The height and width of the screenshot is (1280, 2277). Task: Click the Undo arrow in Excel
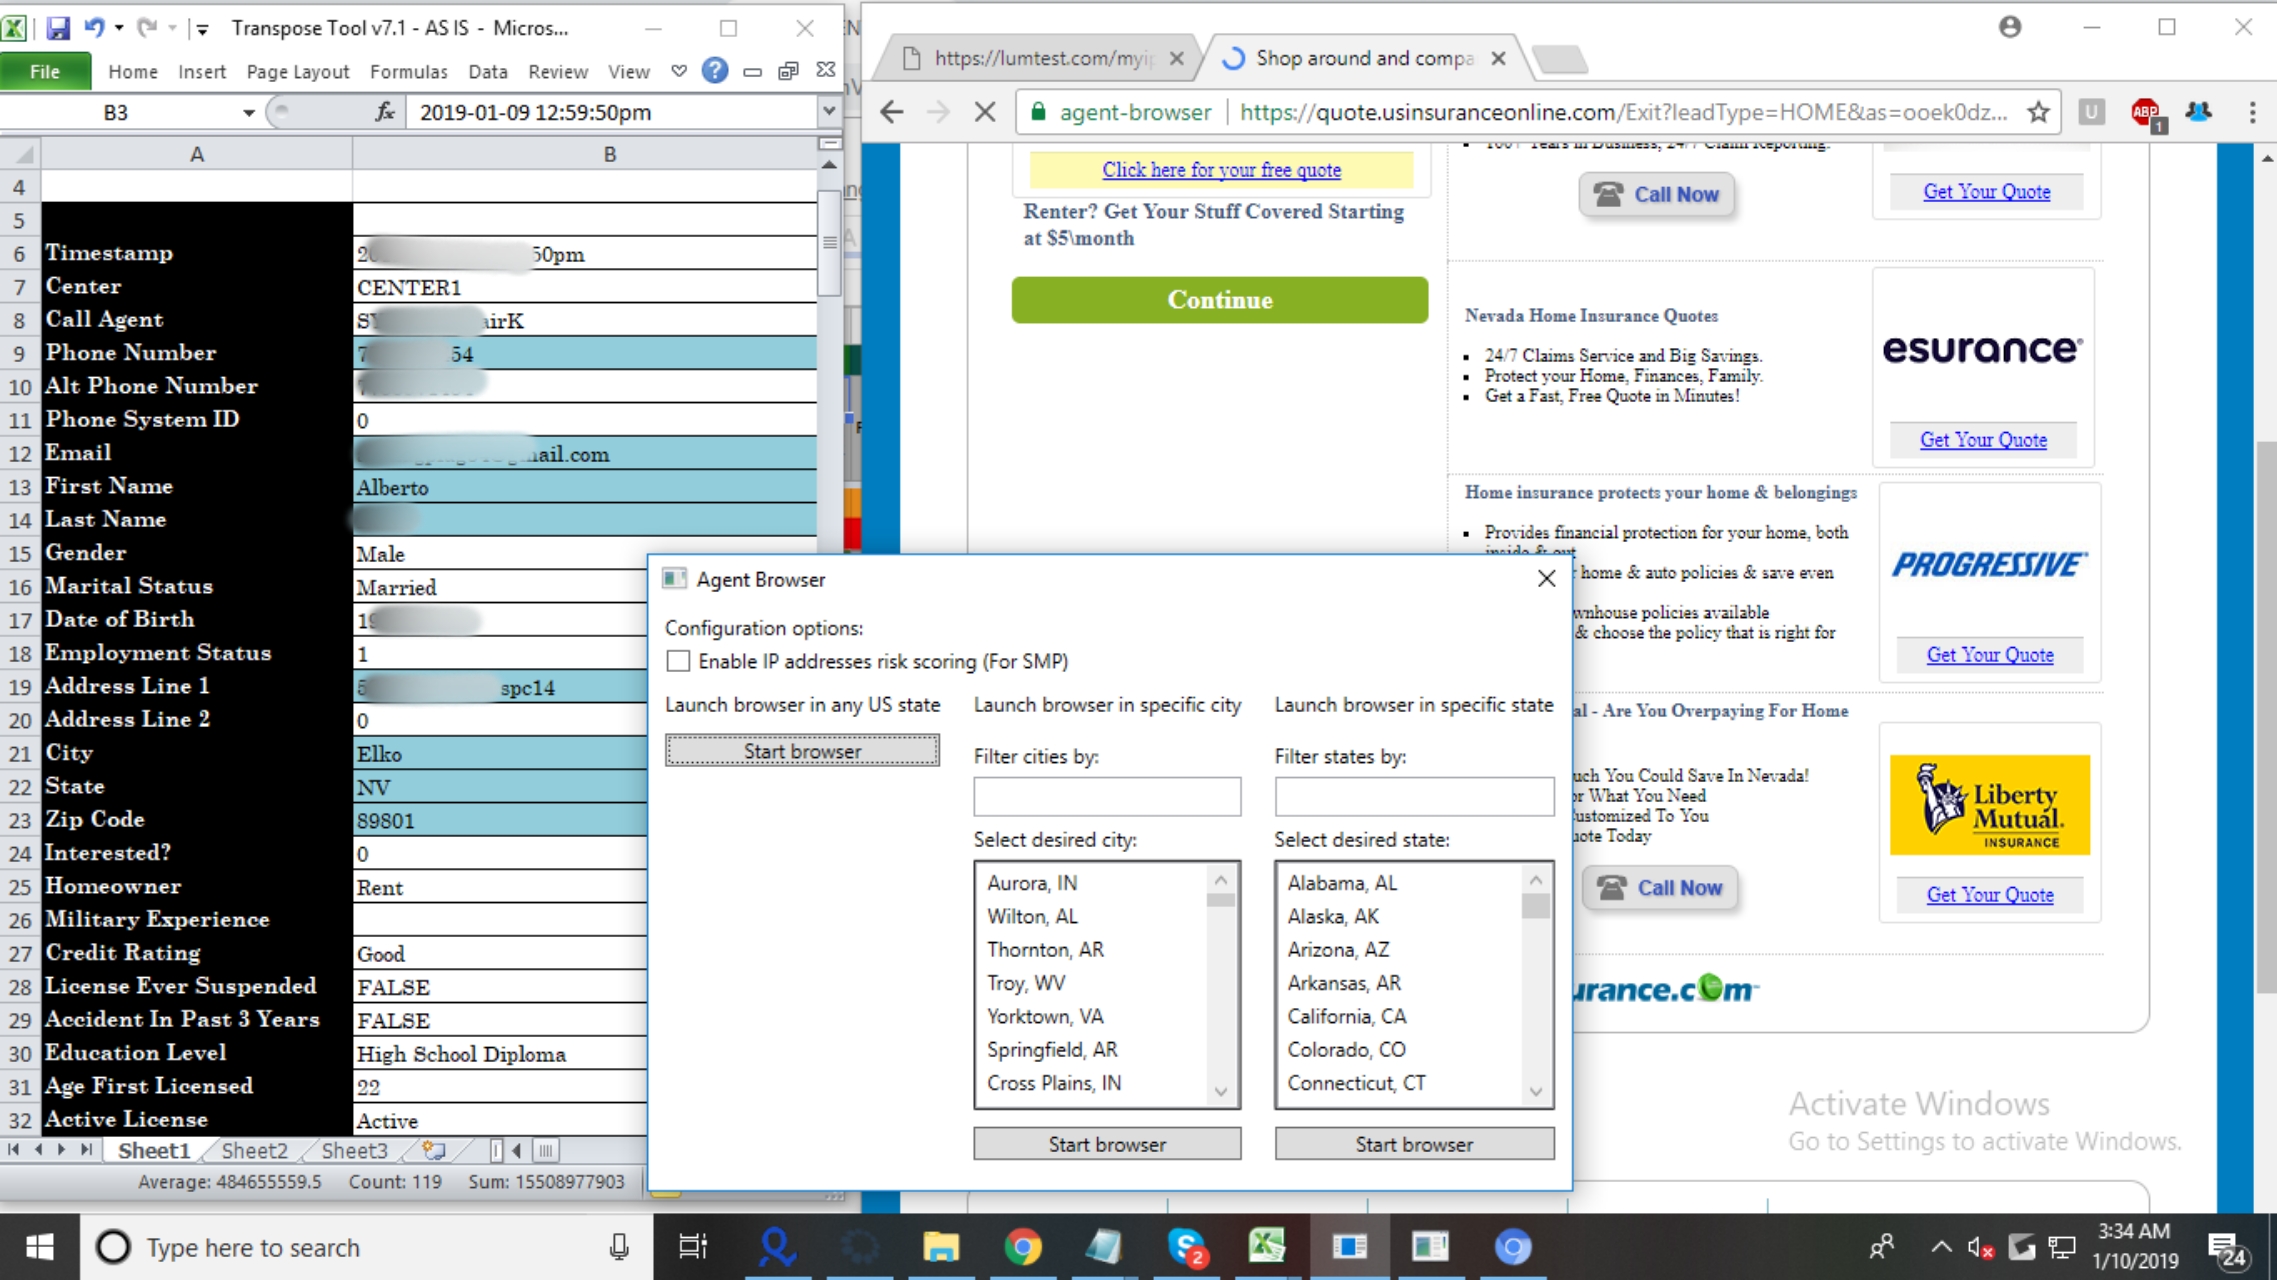coord(94,28)
